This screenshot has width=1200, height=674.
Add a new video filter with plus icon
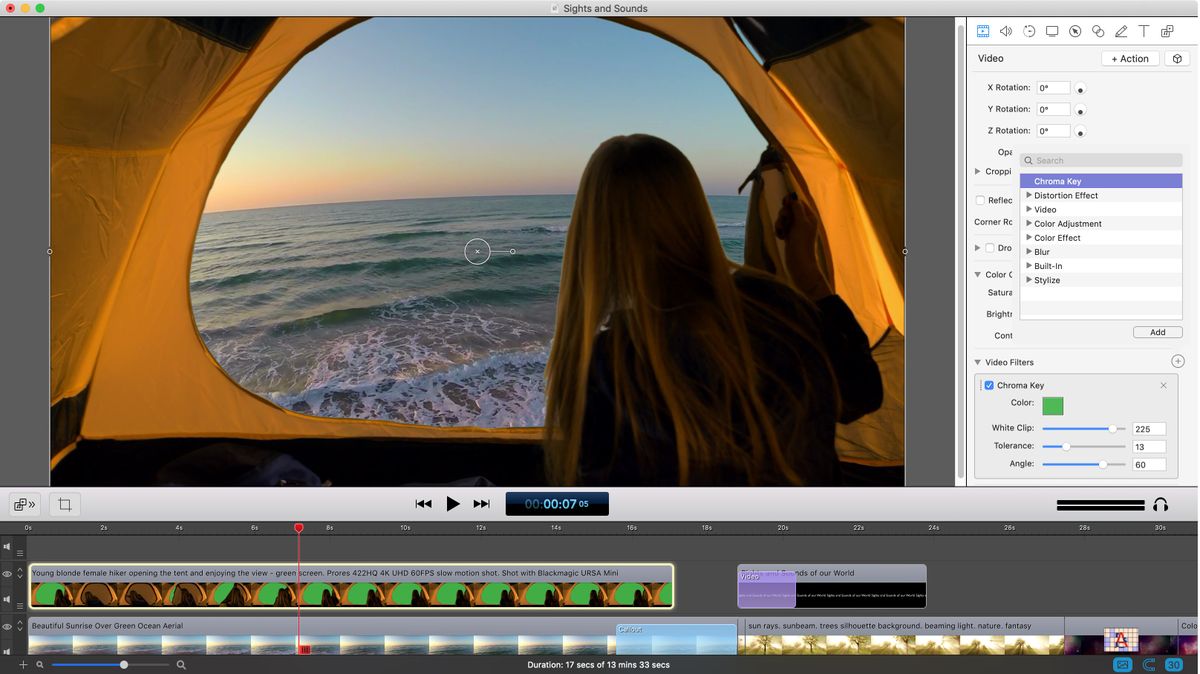tap(1177, 362)
